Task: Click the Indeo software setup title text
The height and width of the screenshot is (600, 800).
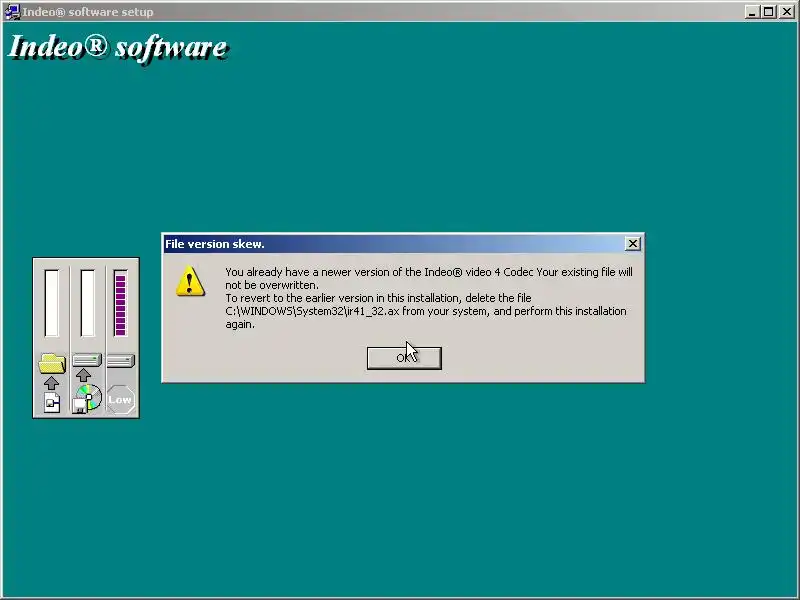Action: tap(88, 12)
